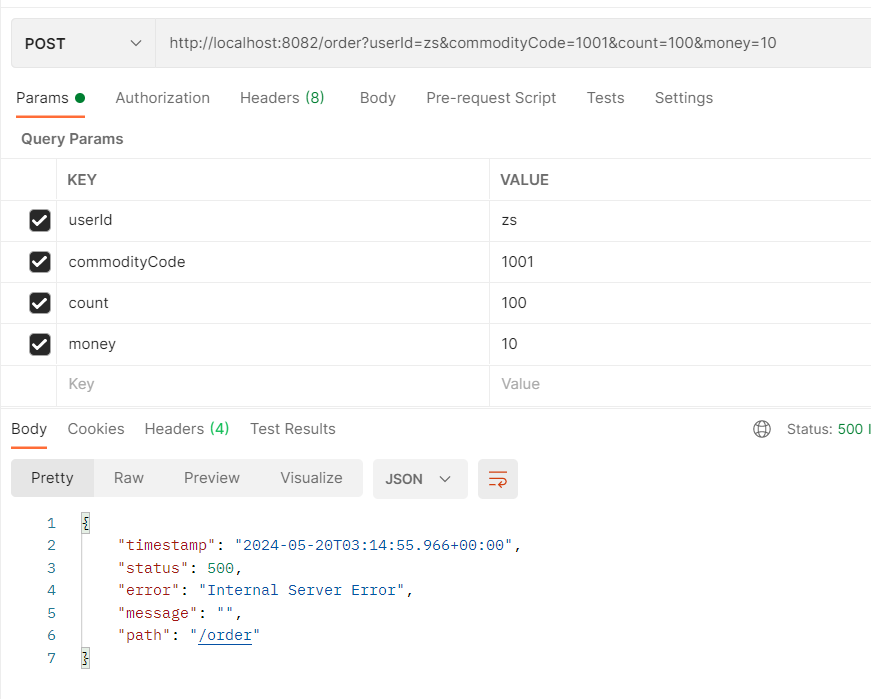This screenshot has height=699, width=871.
Task: Follow the /order path link
Action: tap(225, 636)
